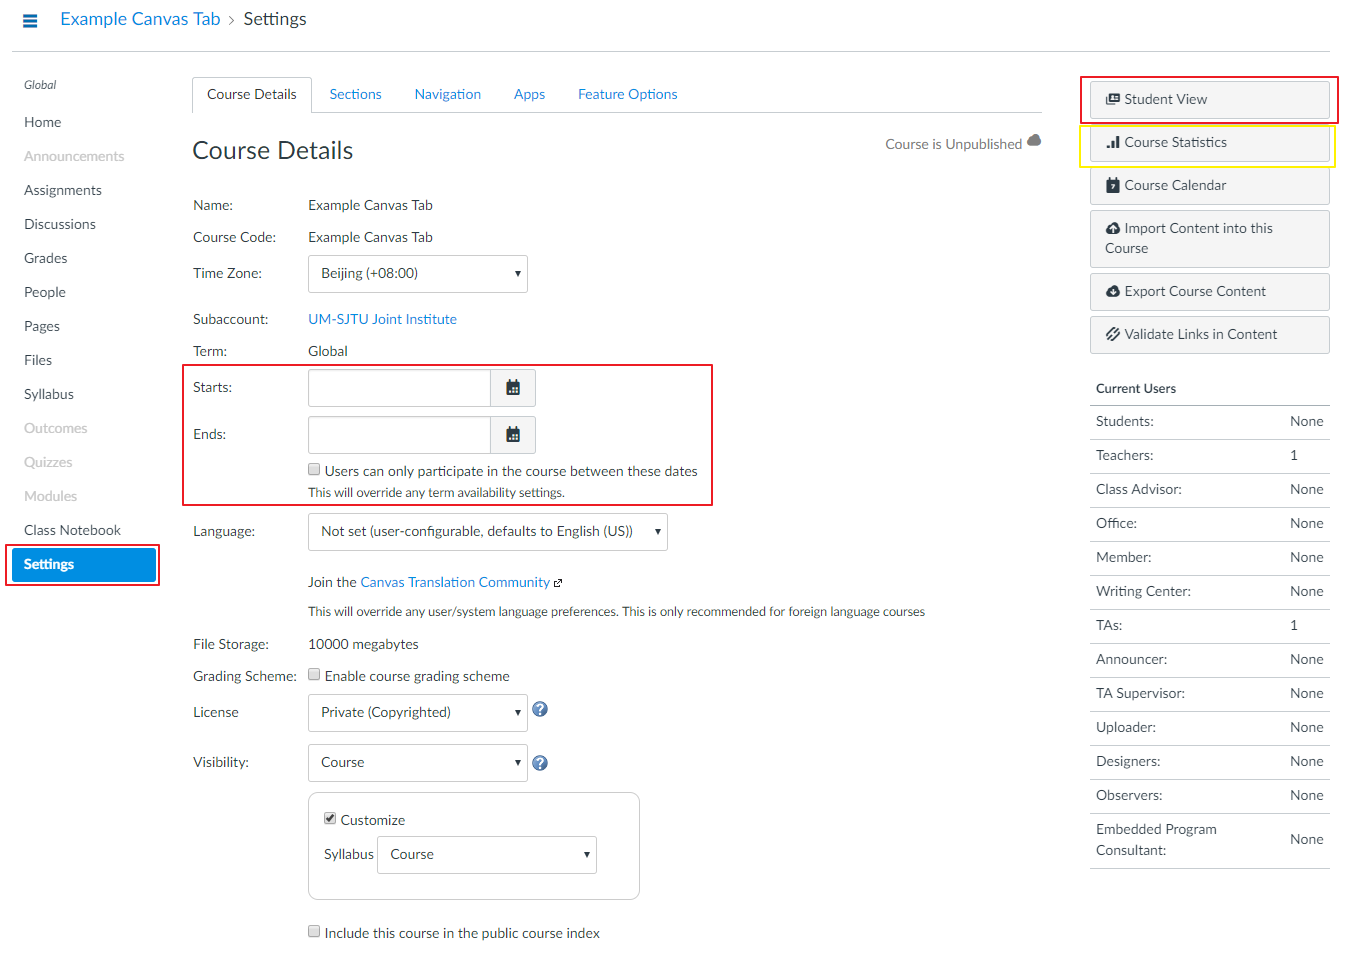Open the hamburger navigation menu icon
1356x957 pixels.
pyautogui.click(x=30, y=20)
